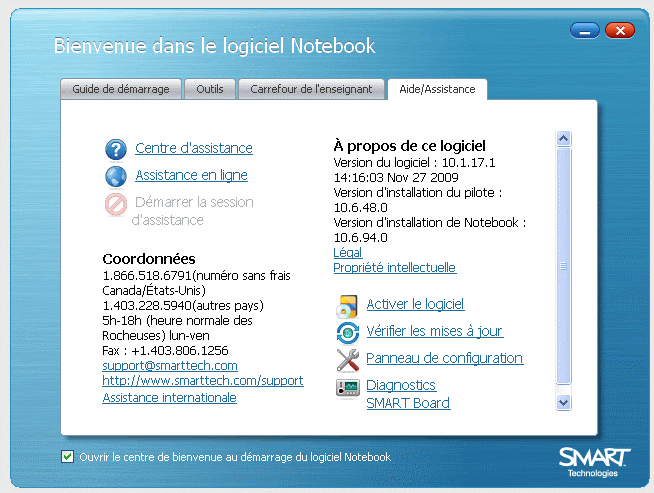
Task: Open Panneau de configuration link
Action: coord(445,358)
